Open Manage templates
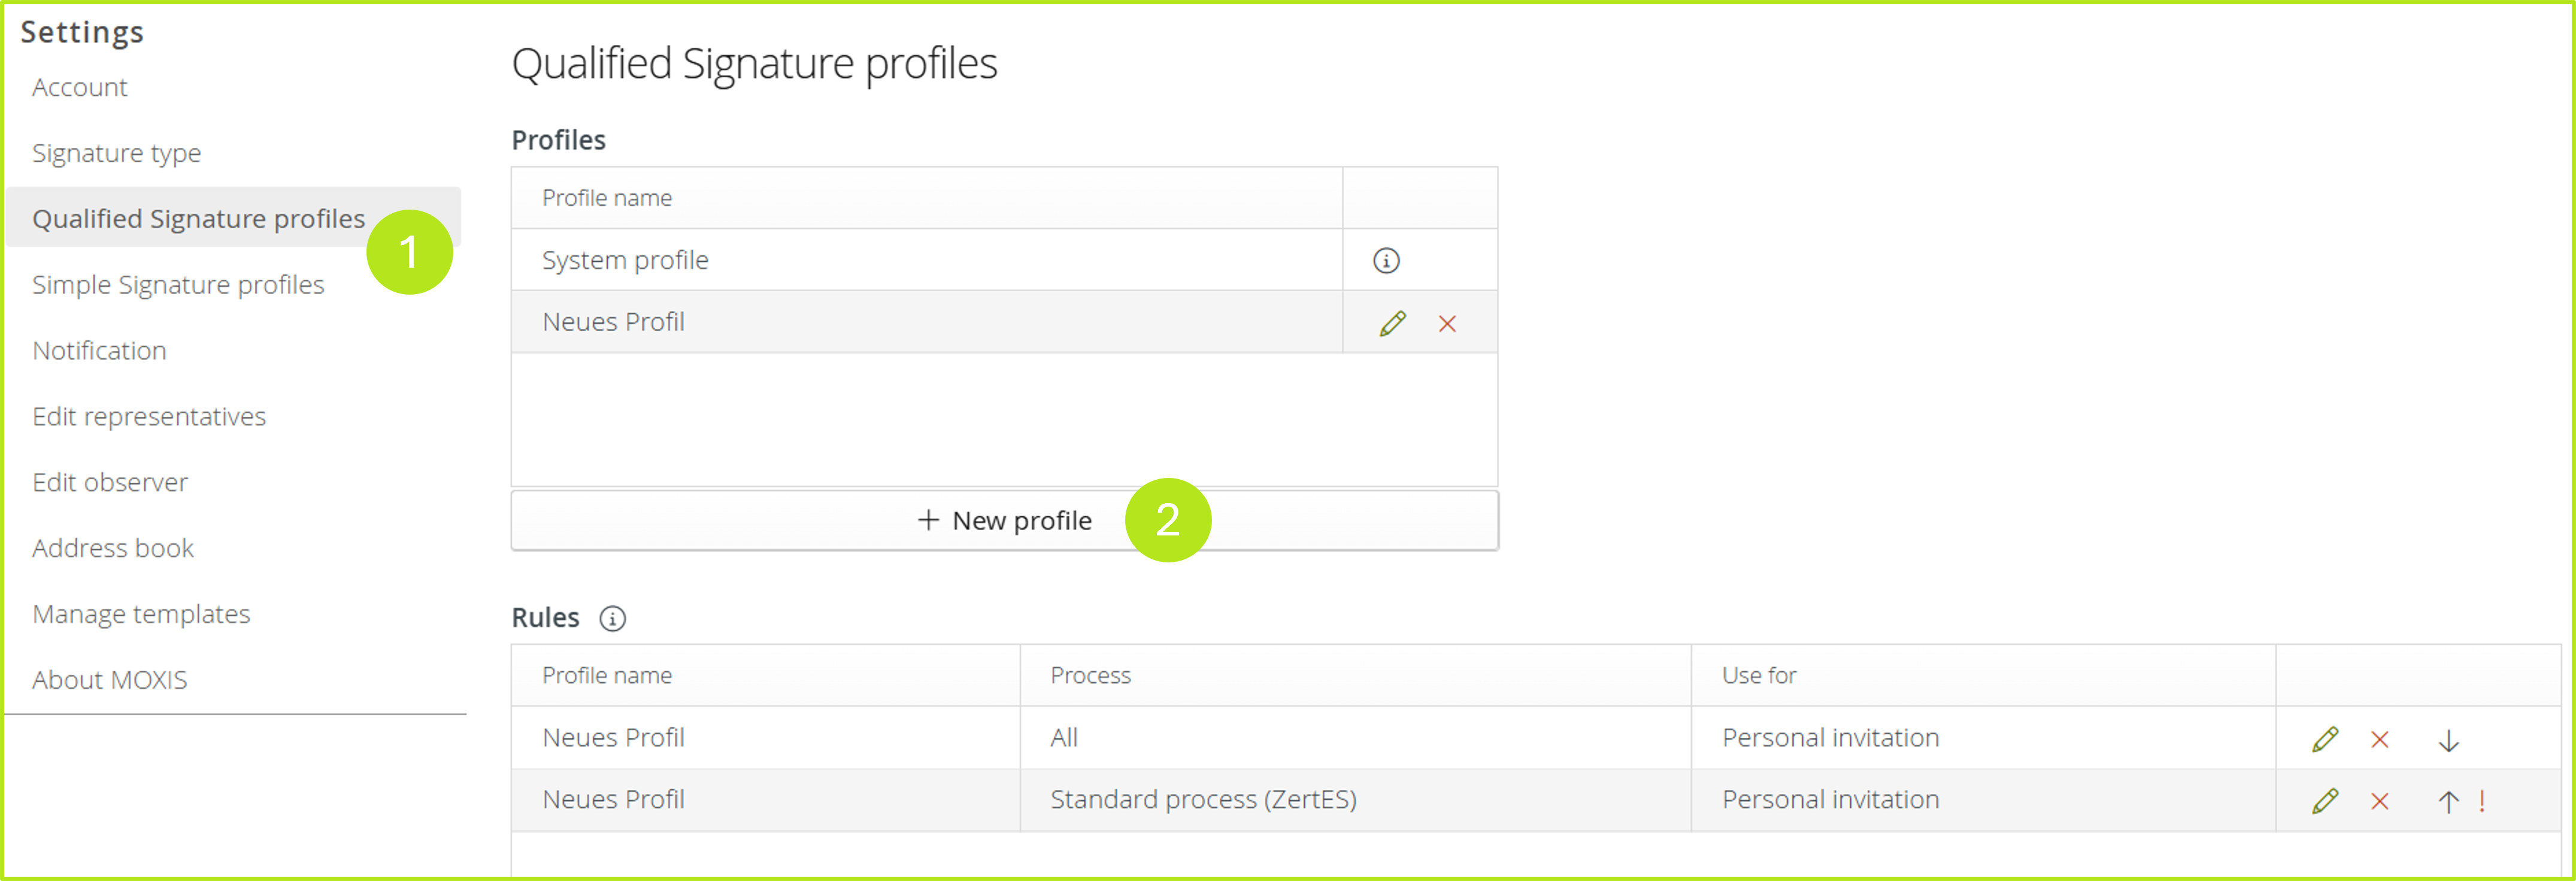Viewport: 2576px width, 881px height. [x=141, y=613]
